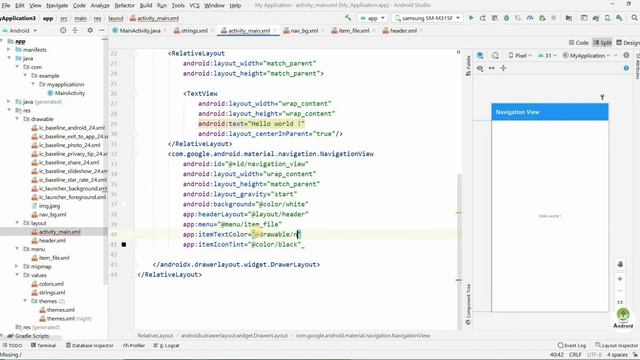Reset preview zoom to 1:1

[620, 302]
